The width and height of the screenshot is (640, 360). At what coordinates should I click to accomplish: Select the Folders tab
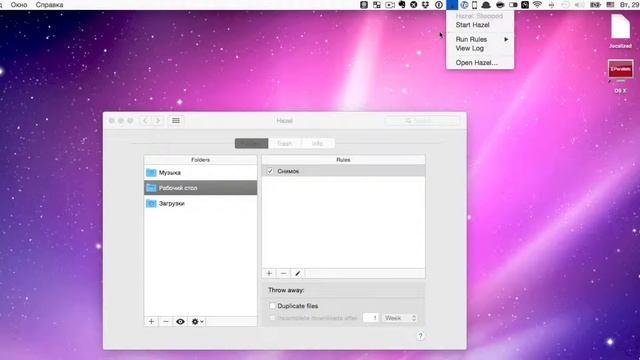(251, 143)
